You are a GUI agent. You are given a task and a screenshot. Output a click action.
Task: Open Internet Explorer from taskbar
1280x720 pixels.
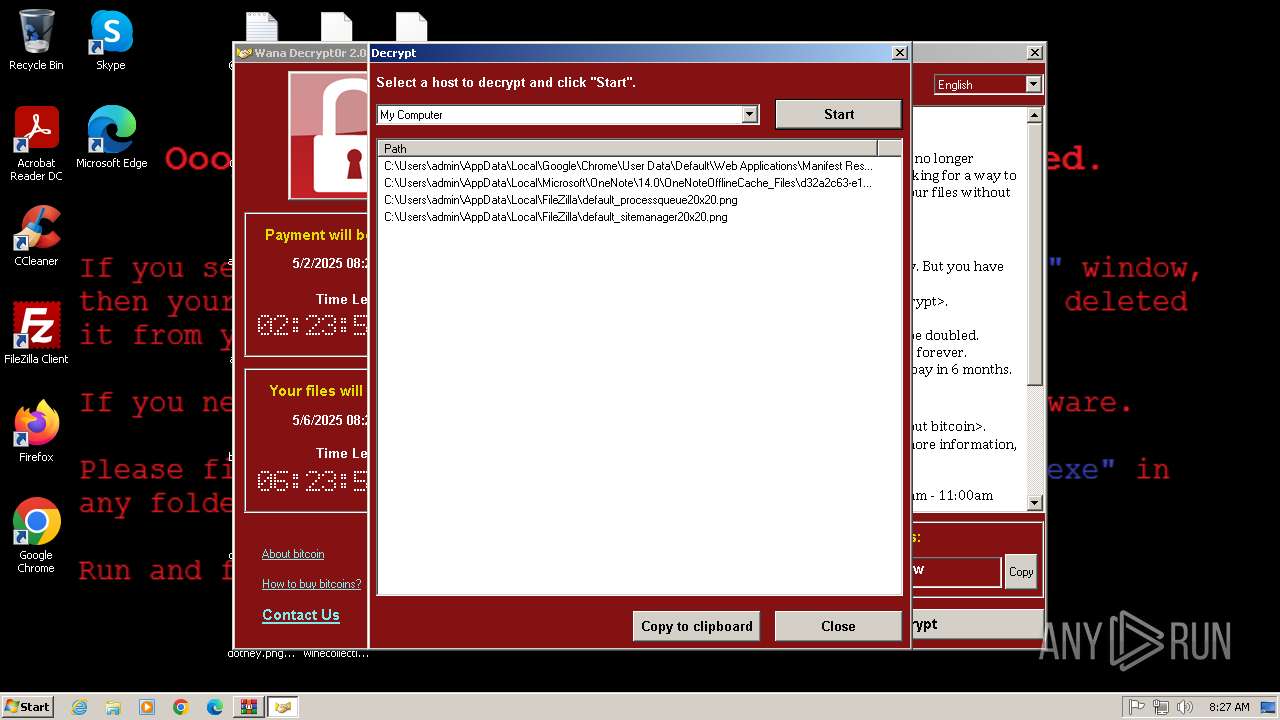point(79,707)
